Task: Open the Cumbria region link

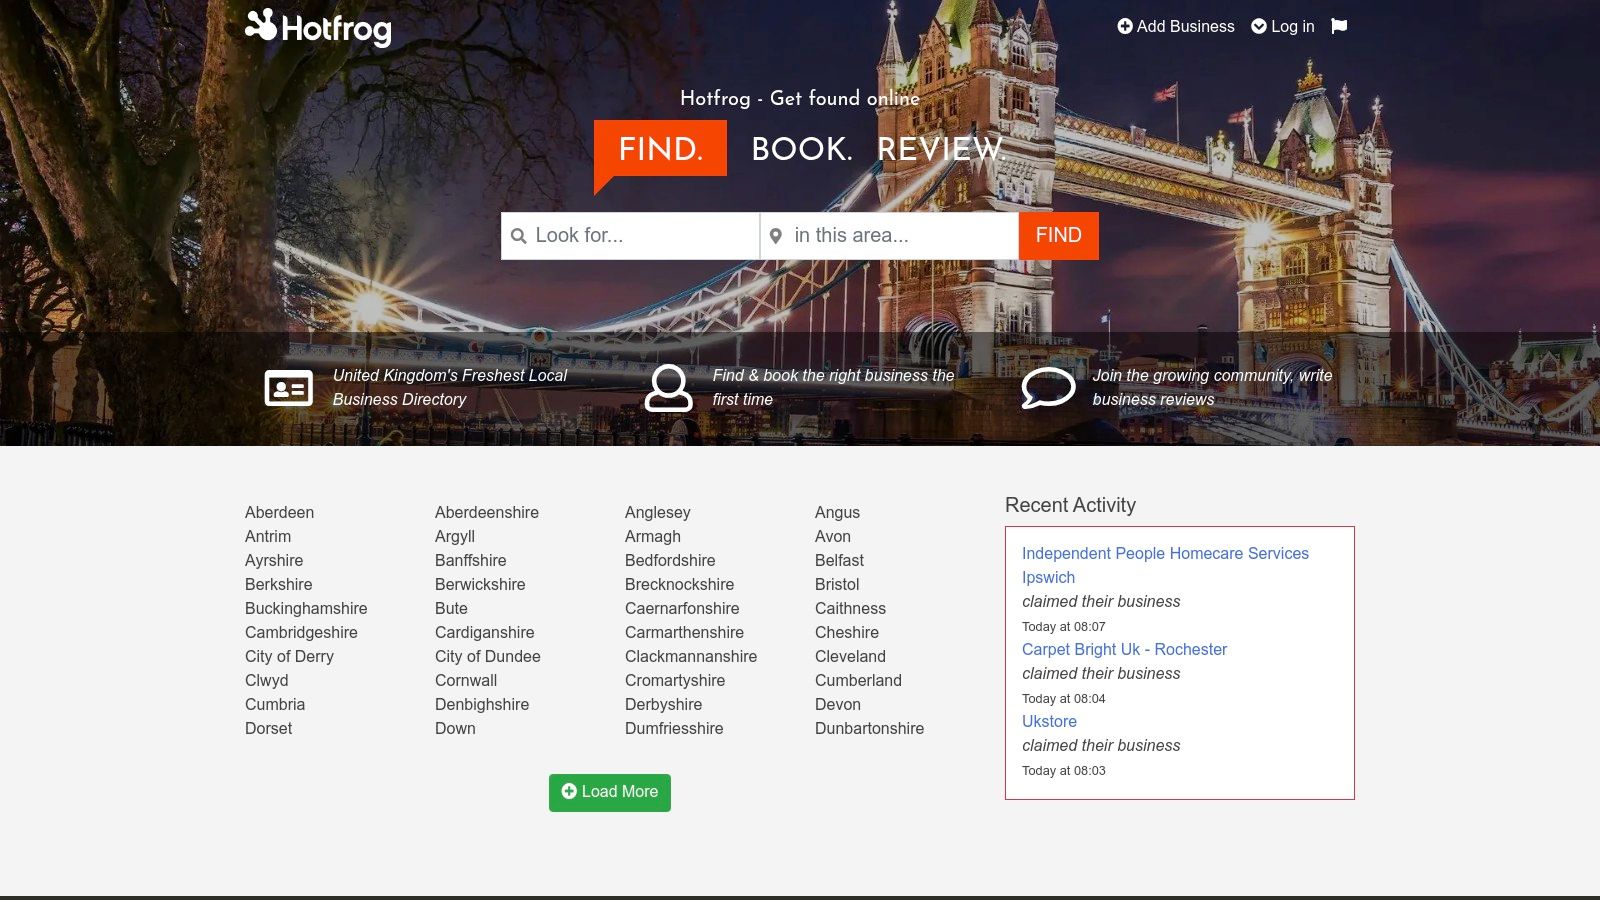Action: click(x=275, y=704)
